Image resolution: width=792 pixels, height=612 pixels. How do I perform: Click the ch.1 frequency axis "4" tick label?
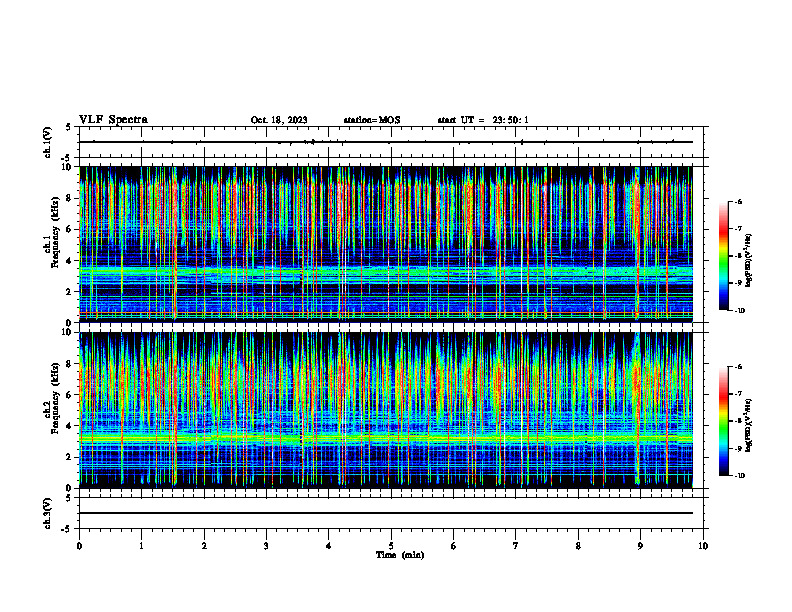71,260
